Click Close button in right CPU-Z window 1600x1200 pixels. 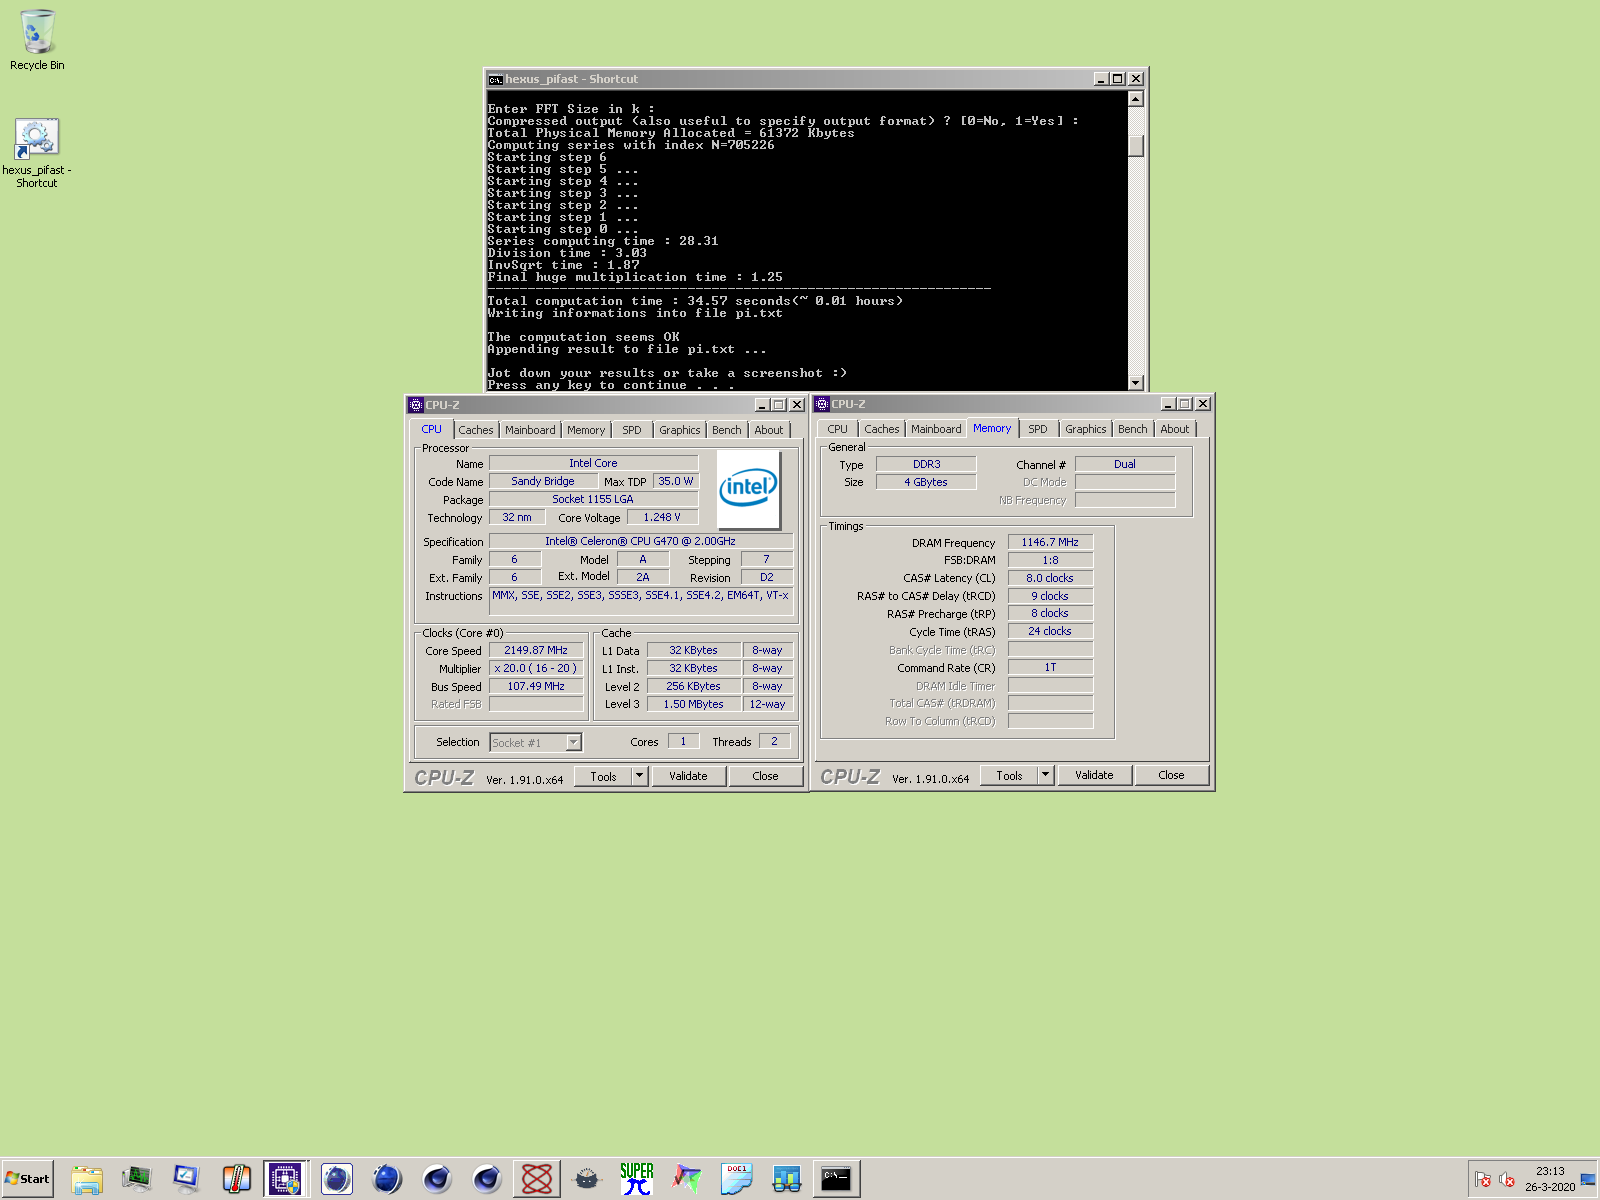1171,775
